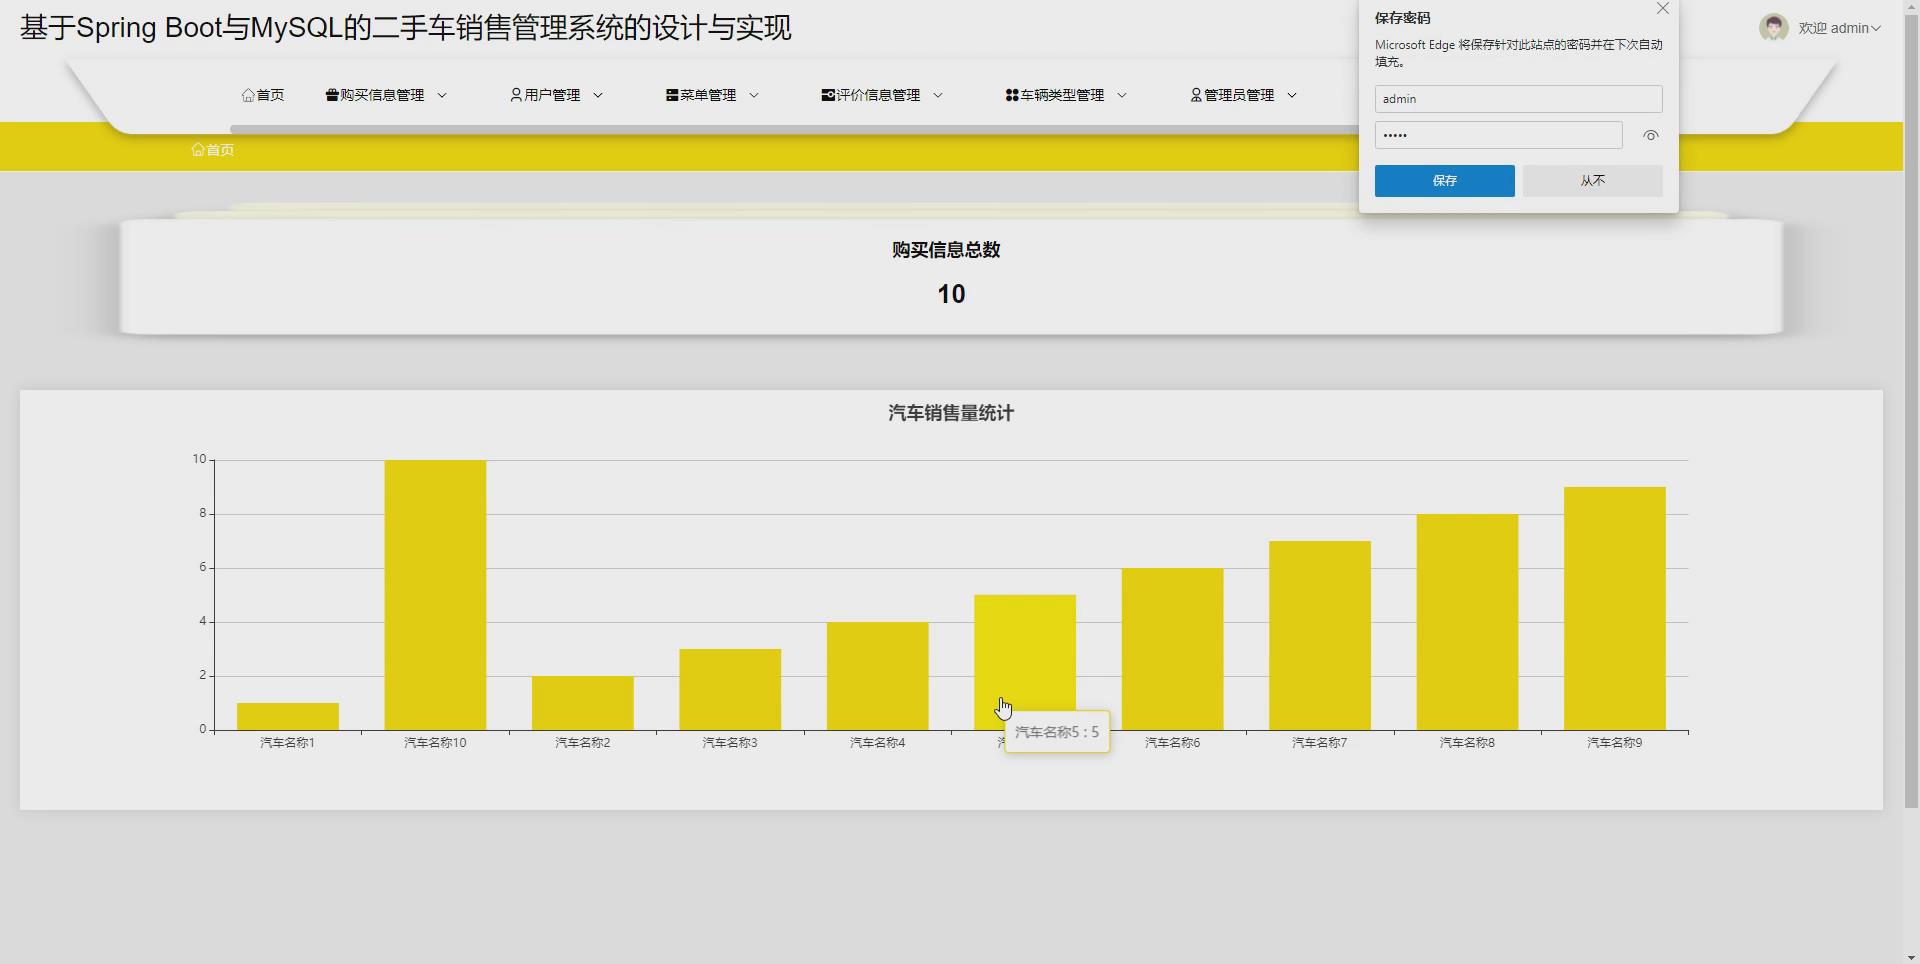Screen dimensions: 1920x964
Task: Open the 评价信息管理 menu
Action: click(x=883, y=95)
